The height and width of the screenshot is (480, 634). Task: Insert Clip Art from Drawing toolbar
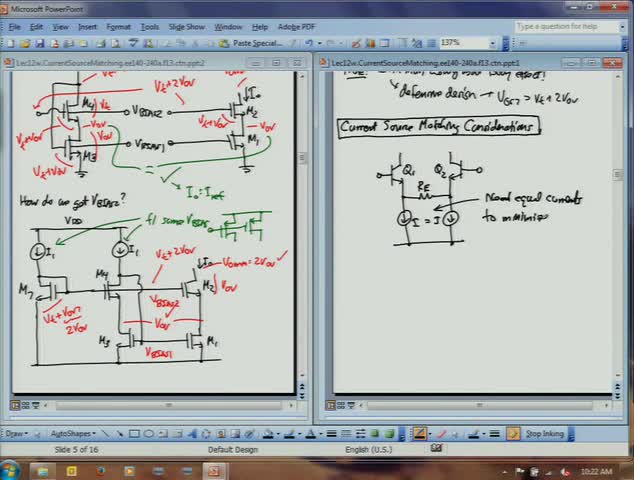(x=221, y=434)
